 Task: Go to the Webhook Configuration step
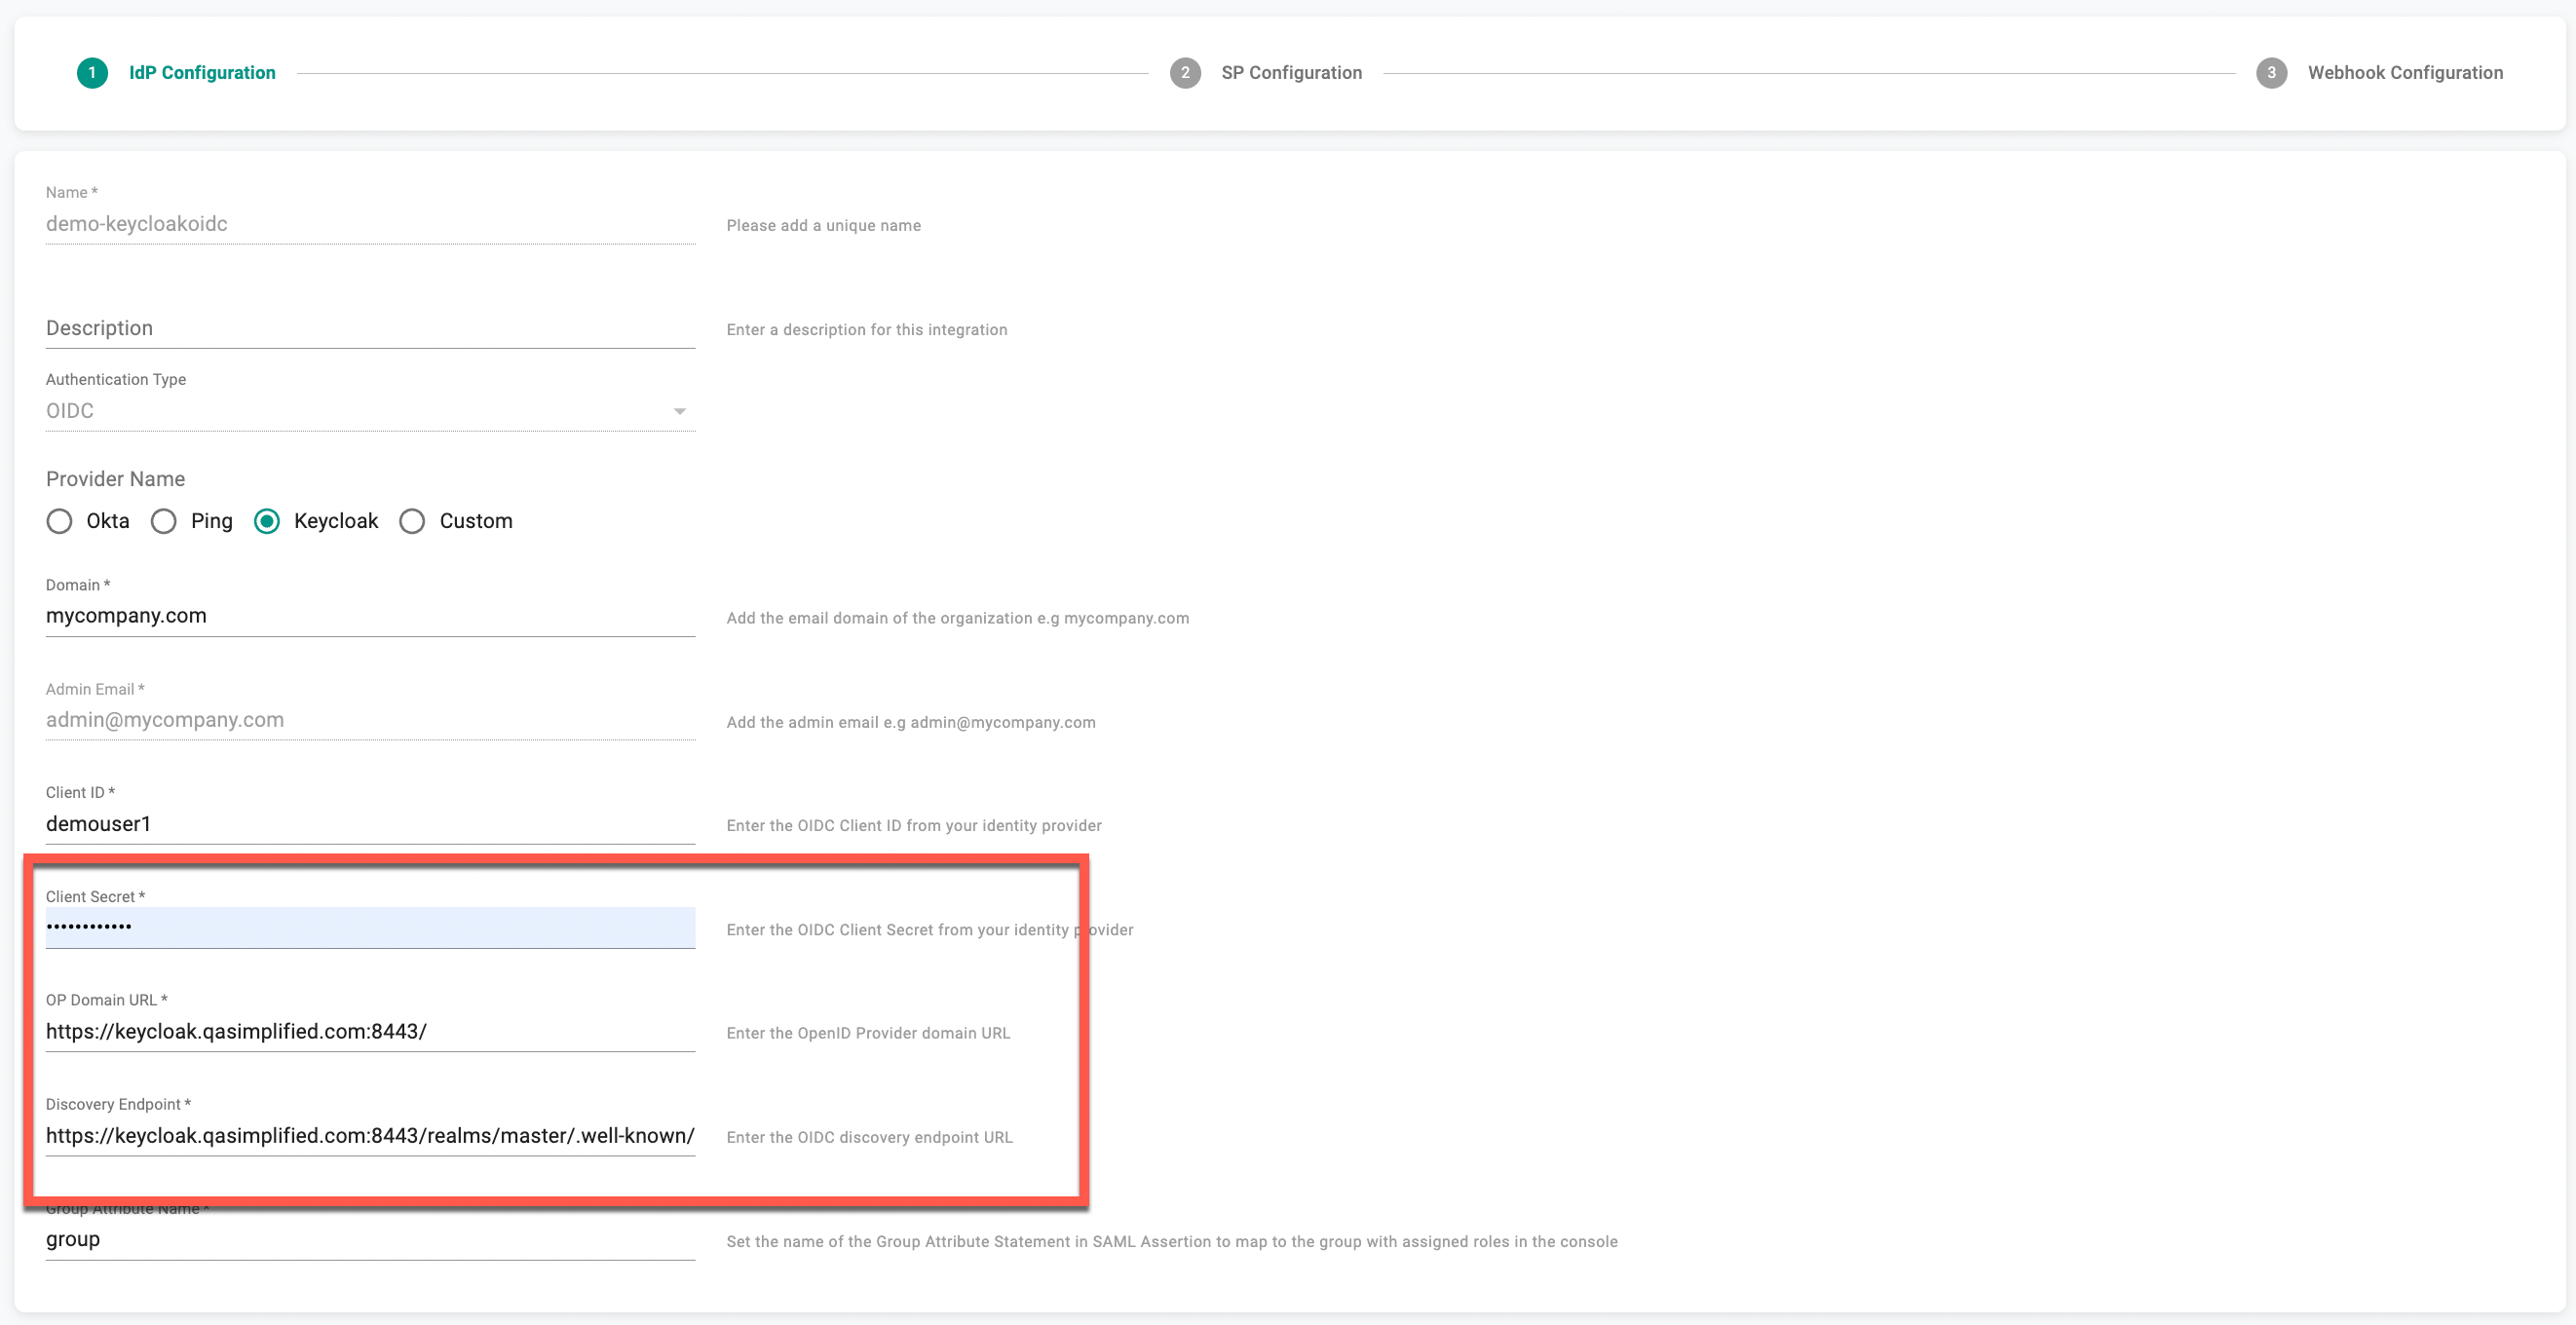(x=2405, y=73)
